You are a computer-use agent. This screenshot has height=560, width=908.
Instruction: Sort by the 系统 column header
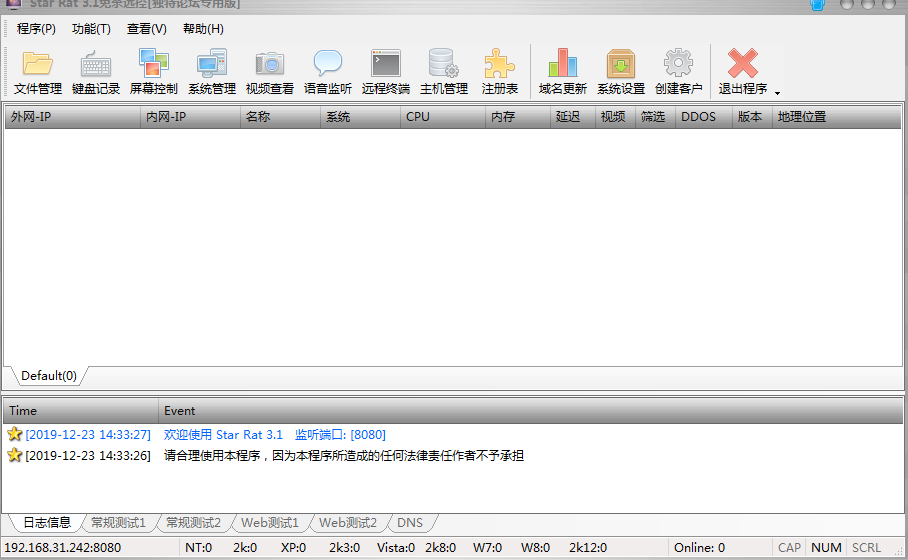pyautogui.click(x=360, y=116)
